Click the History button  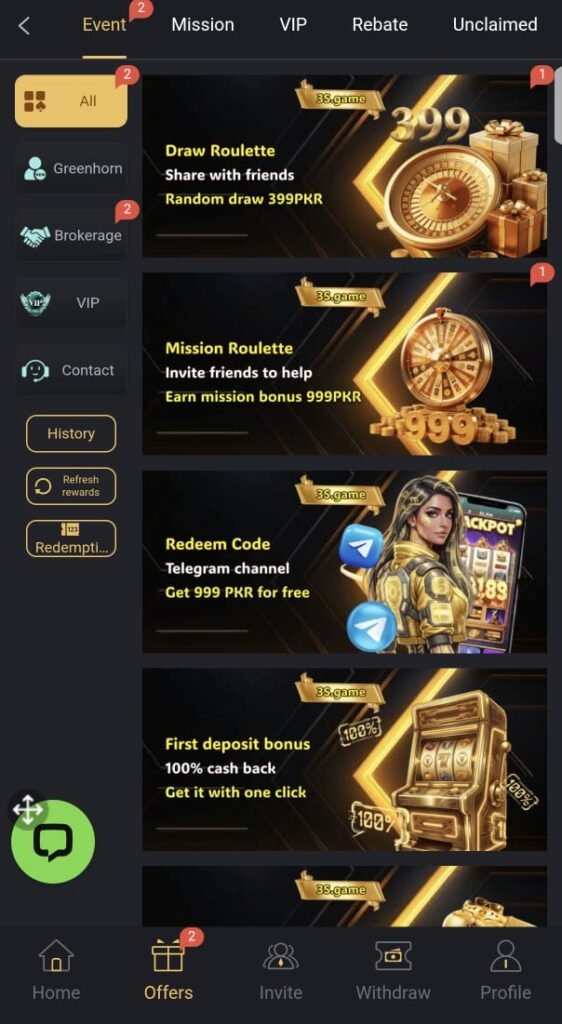(71, 434)
